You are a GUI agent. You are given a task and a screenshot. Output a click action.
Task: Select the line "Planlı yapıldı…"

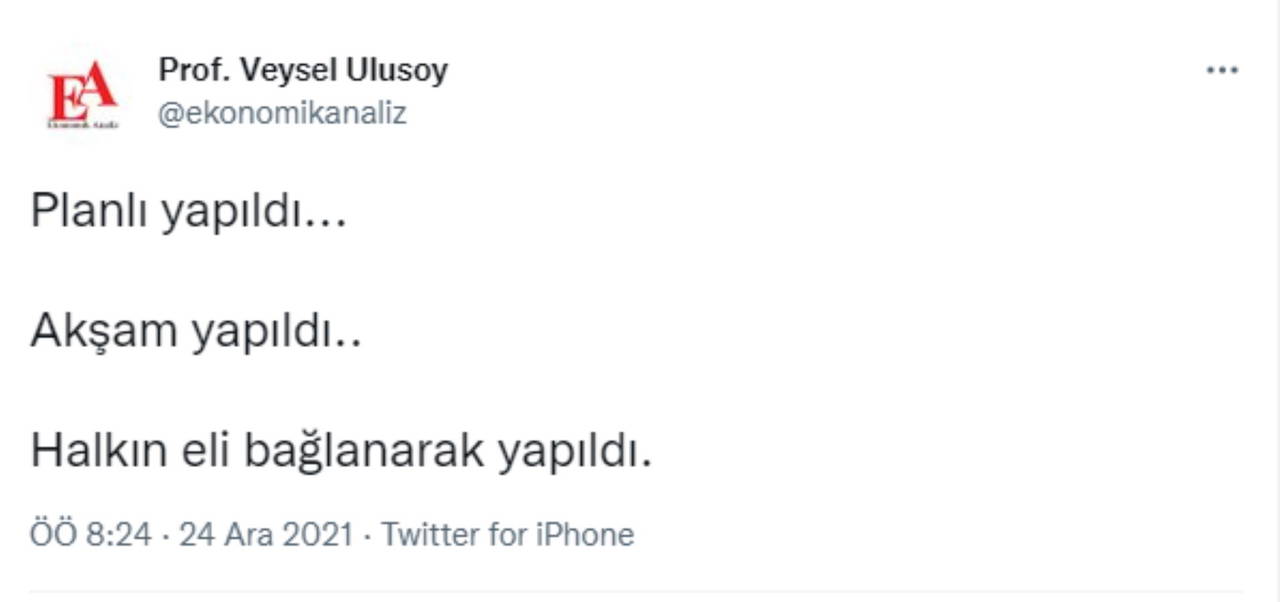pyautogui.click(x=189, y=211)
